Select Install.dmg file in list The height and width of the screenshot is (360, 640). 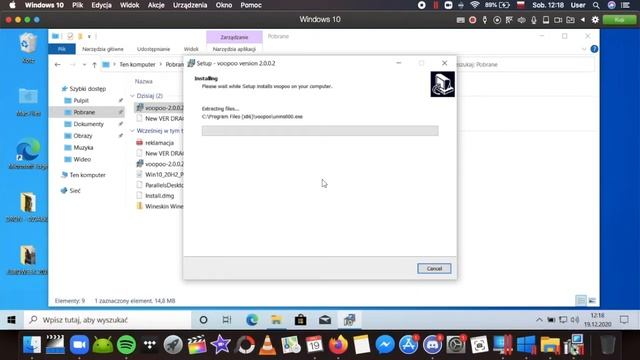(x=159, y=196)
